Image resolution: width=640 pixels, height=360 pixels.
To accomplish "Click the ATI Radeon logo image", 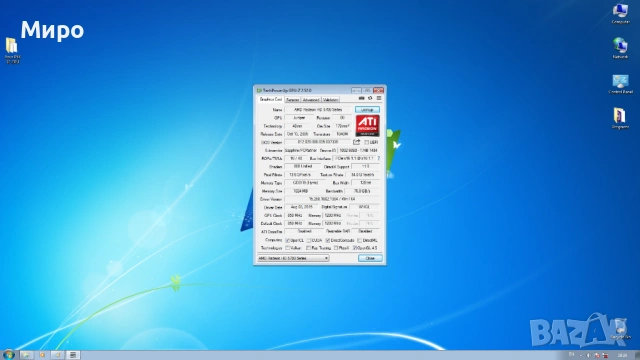I will [x=368, y=126].
